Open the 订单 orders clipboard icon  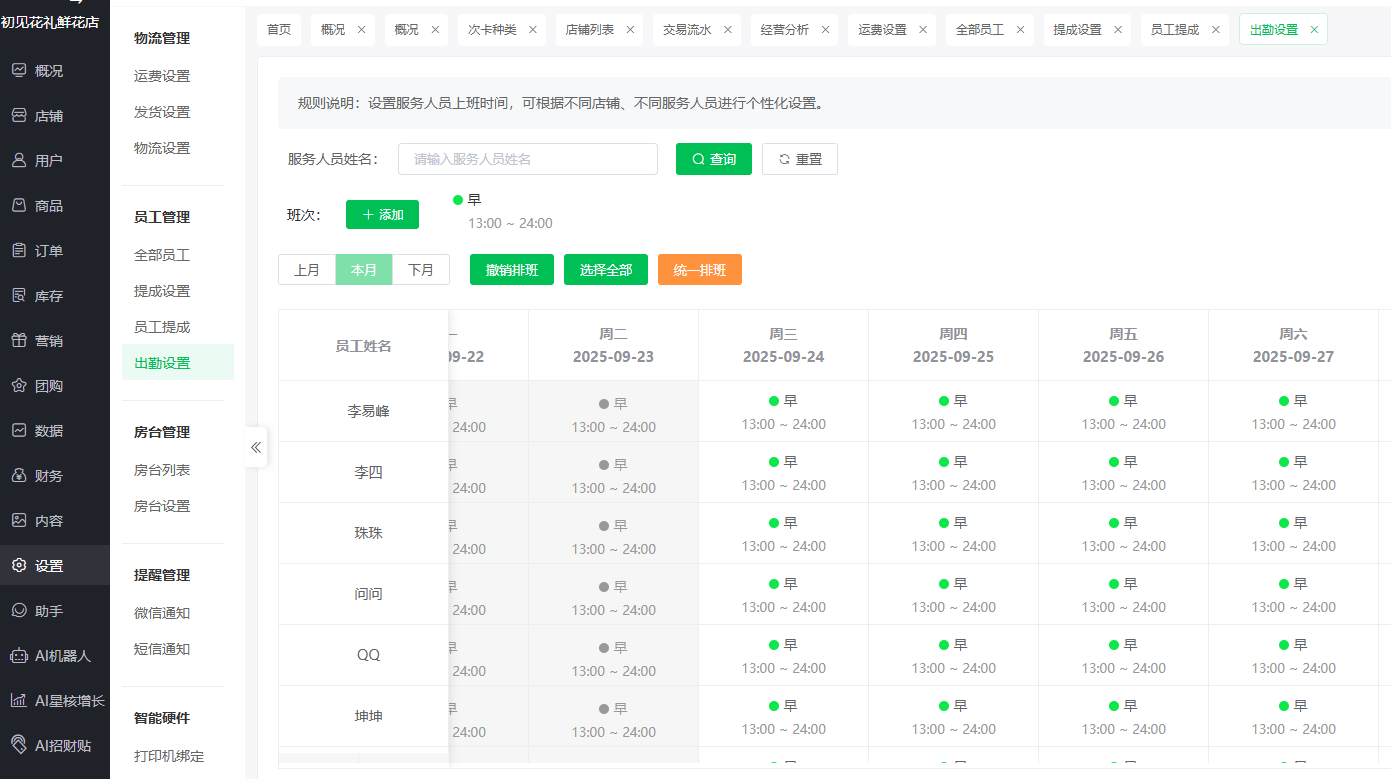click(x=19, y=250)
